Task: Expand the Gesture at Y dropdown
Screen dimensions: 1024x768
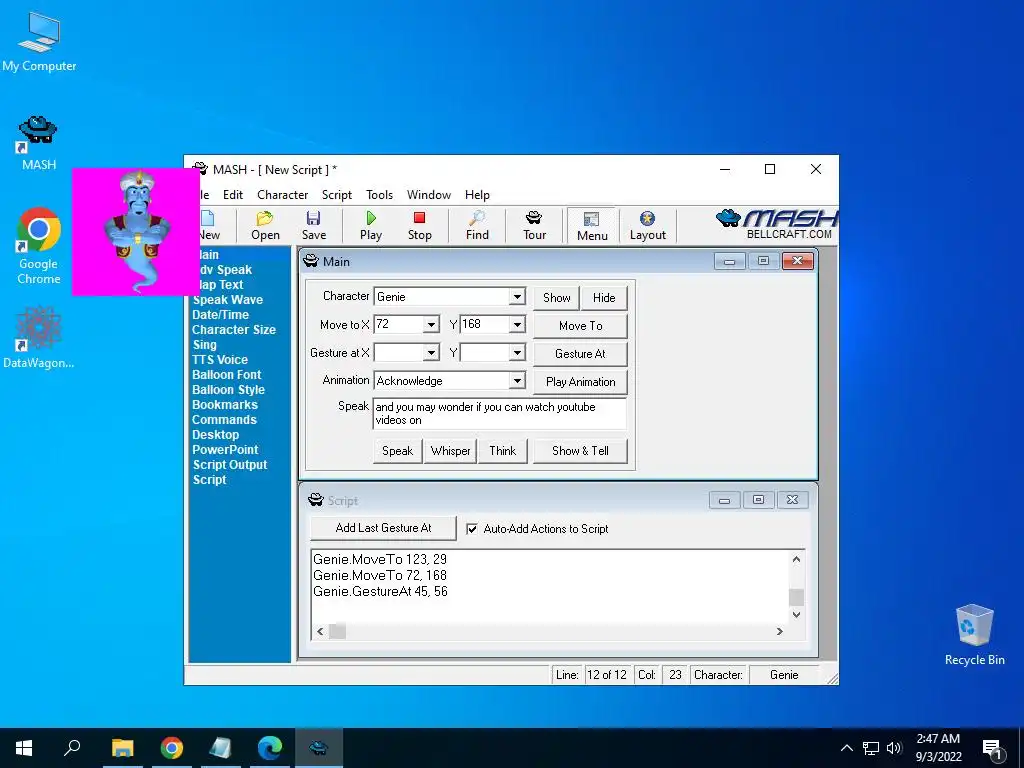Action: [517, 353]
